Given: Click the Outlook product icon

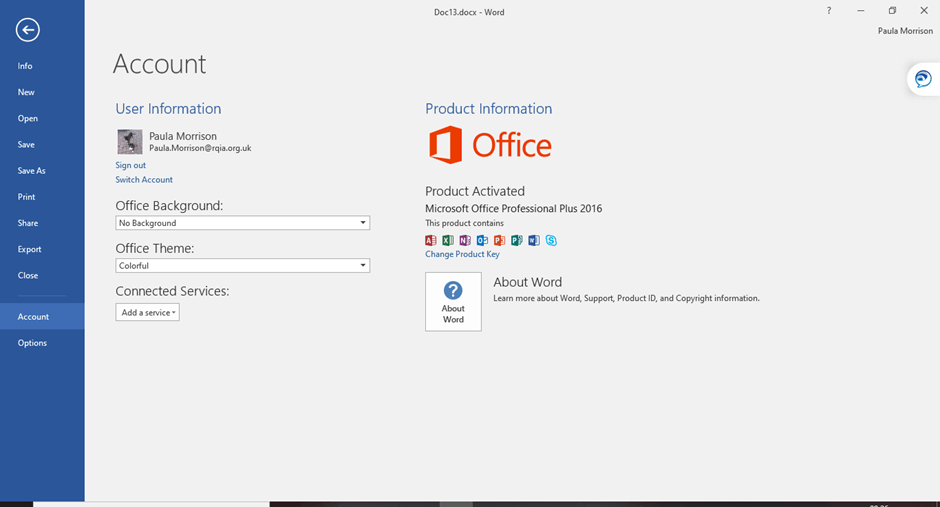Looking at the screenshot, I should (482, 240).
